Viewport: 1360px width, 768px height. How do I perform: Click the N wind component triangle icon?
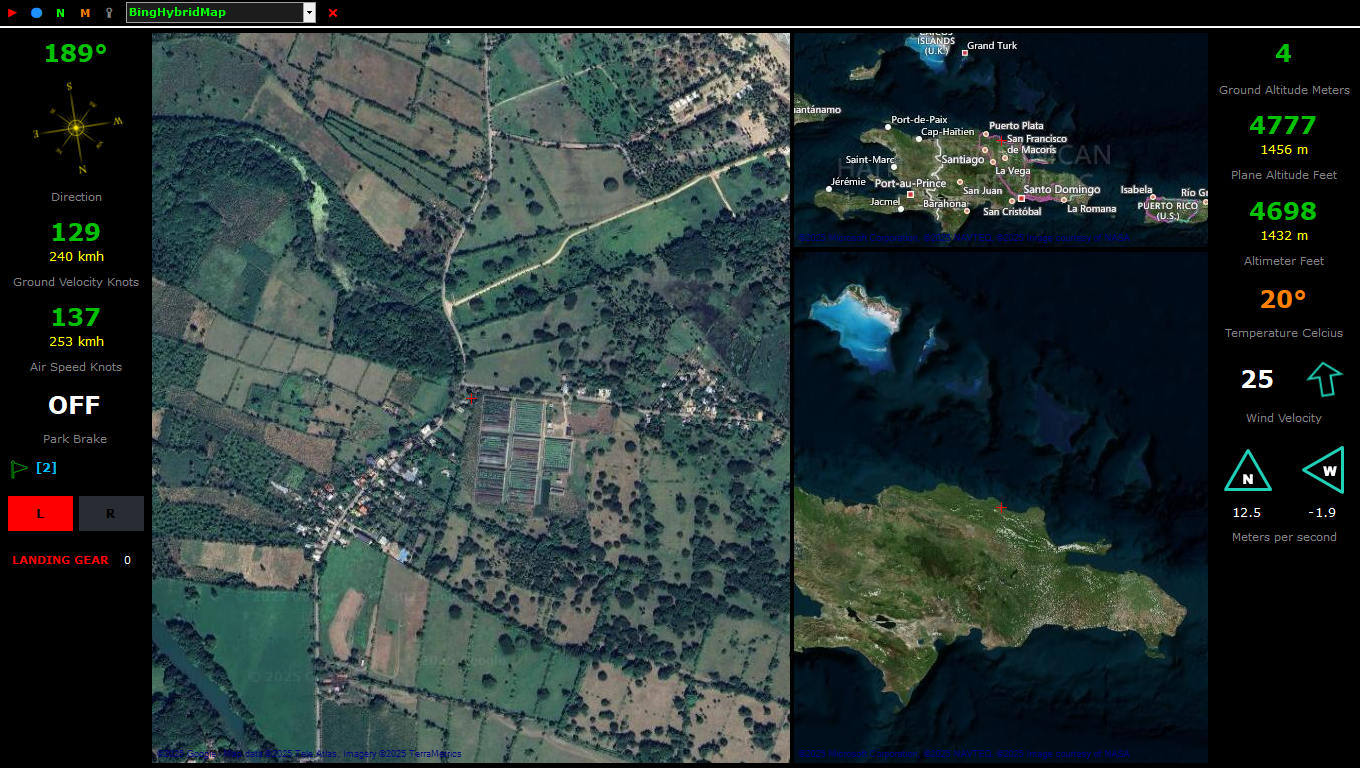pyautogui.click(x=1247, y=473)
